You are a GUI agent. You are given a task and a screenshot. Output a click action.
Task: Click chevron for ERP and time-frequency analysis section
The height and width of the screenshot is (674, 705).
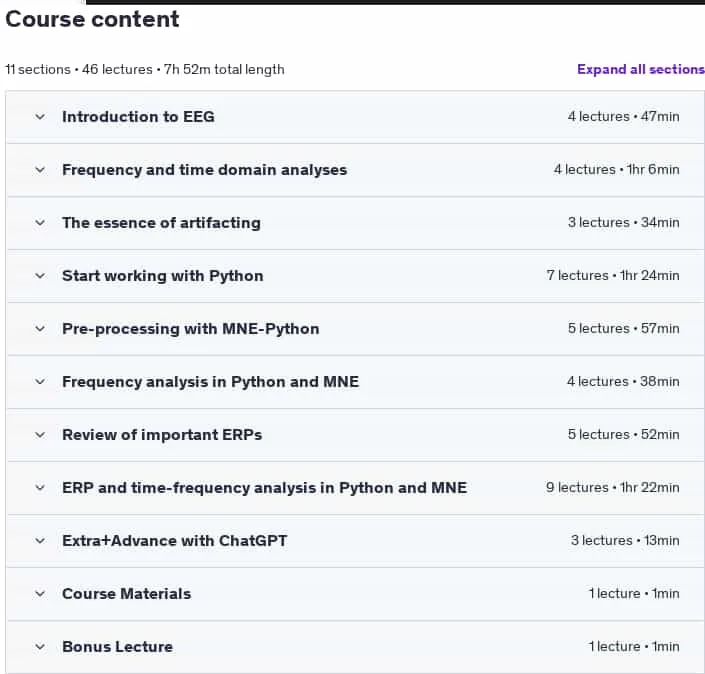pos(40,488)
